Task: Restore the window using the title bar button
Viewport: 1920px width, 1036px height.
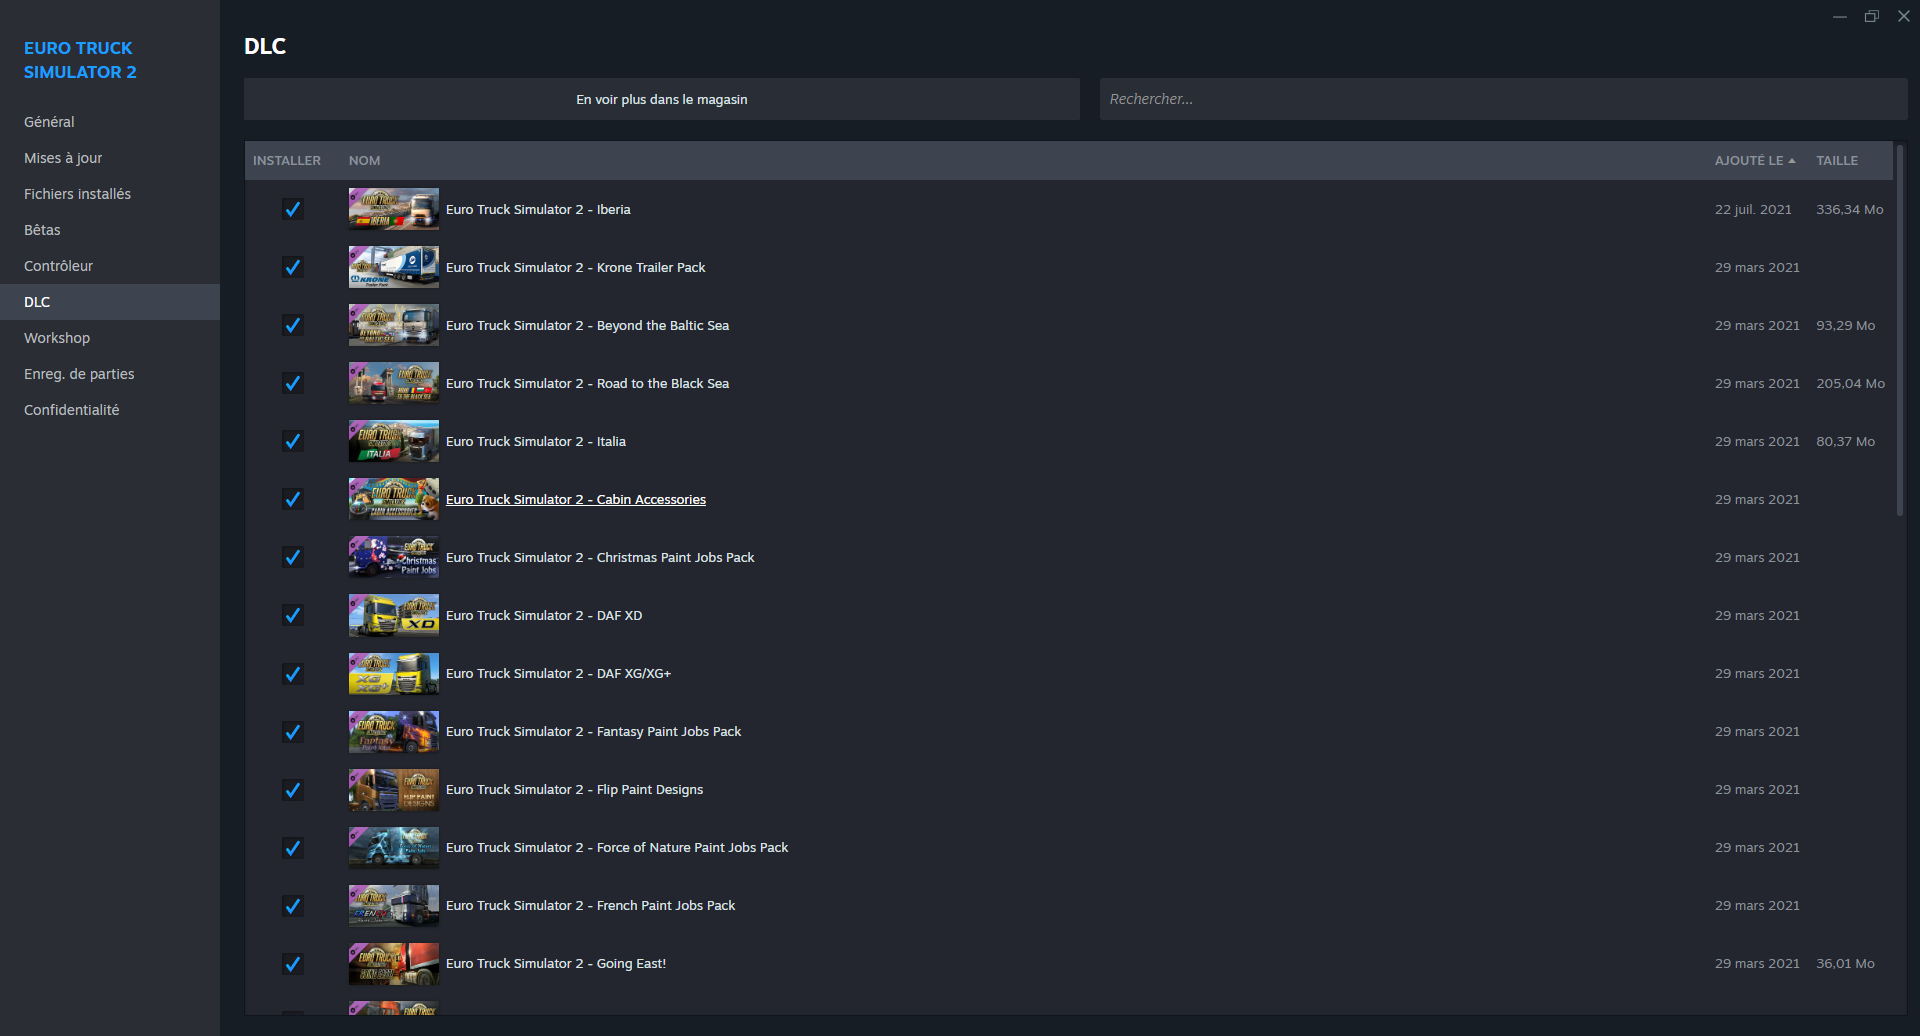Action: pos(1871,16)
